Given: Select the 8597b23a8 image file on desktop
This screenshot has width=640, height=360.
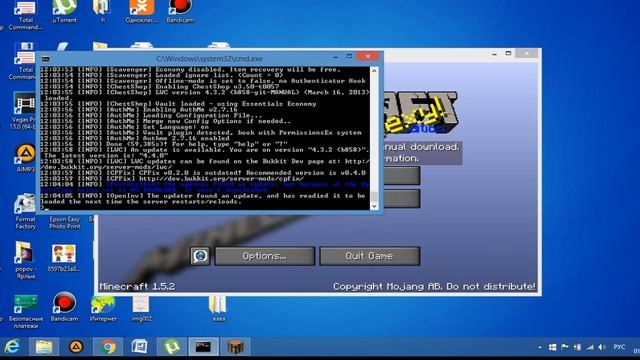Looking at the screenshot, I should tap(64, 258).
